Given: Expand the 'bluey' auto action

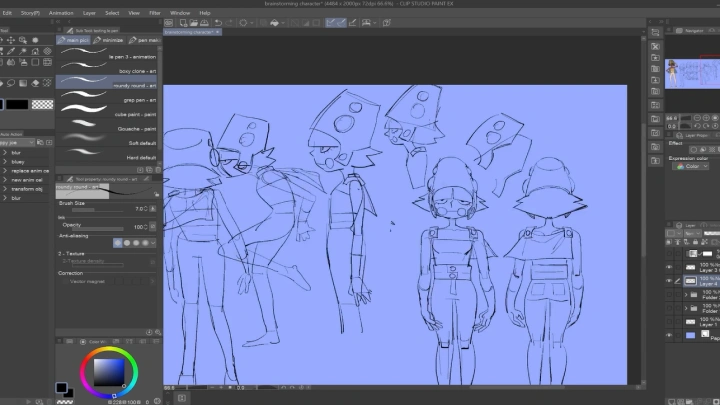Looking at the screenshot, I should tap(5, 162).
